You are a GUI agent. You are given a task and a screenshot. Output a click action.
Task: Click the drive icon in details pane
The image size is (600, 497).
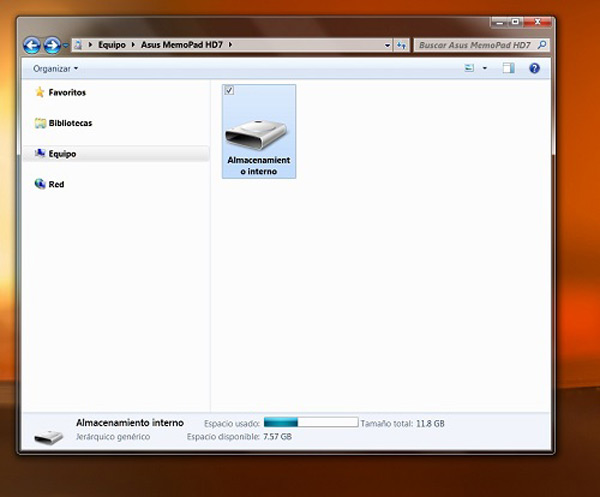(x=48, y=437)
